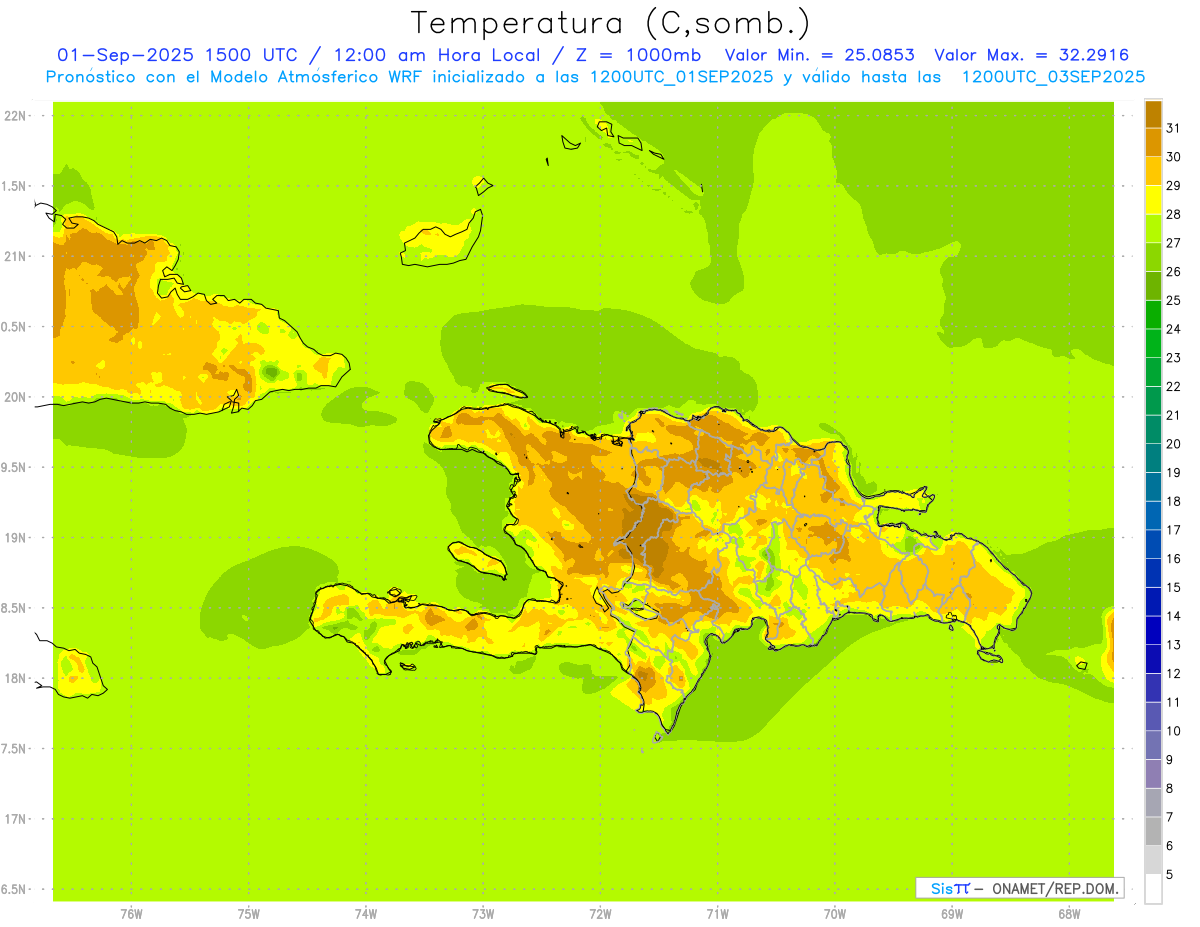Click the "70W" longitude label
Image resolution: width=1200 pixels, height=927 pixels.
834,914
